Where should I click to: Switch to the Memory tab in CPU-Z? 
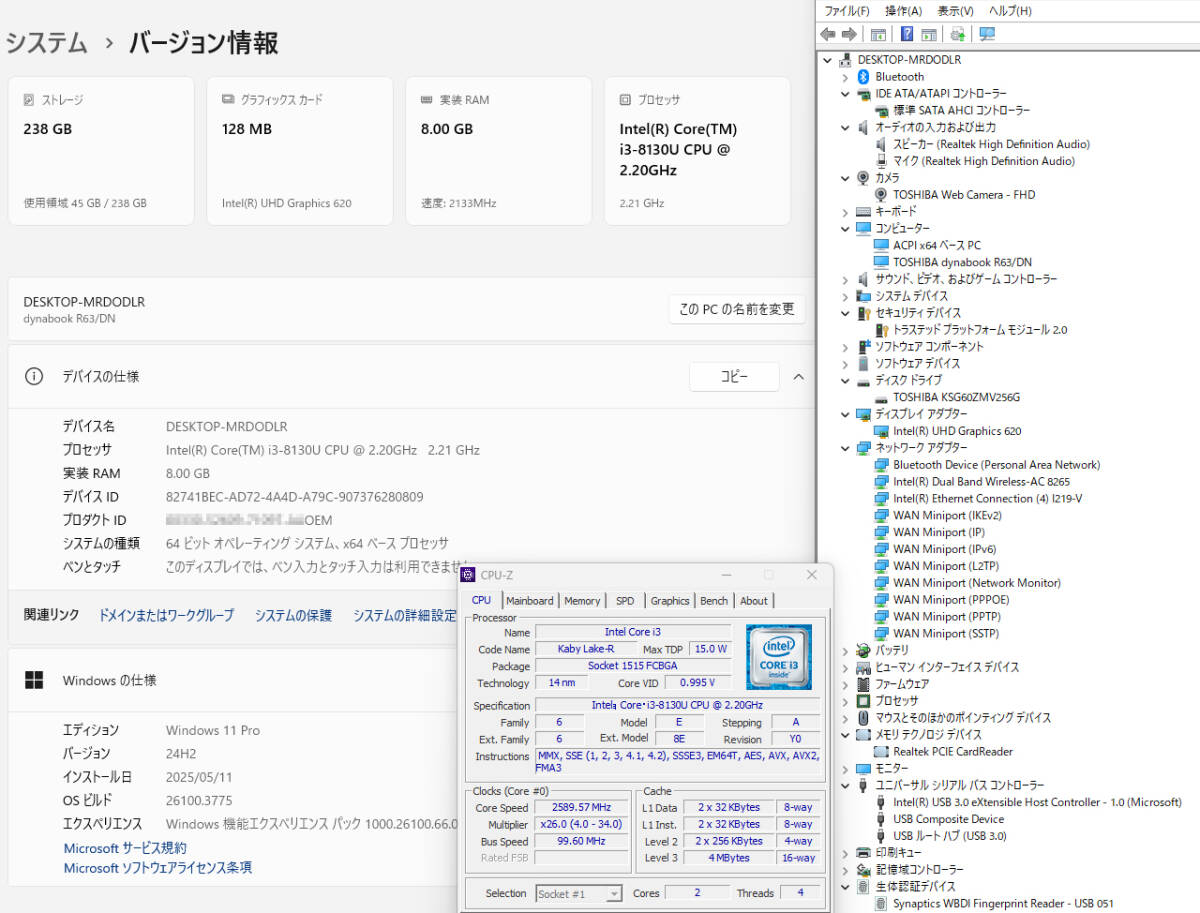point(582,601)
